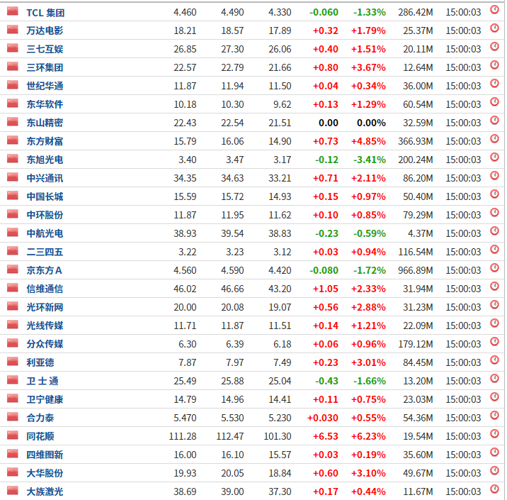Click the clock icon in 大族激光 row

point(495,489)
